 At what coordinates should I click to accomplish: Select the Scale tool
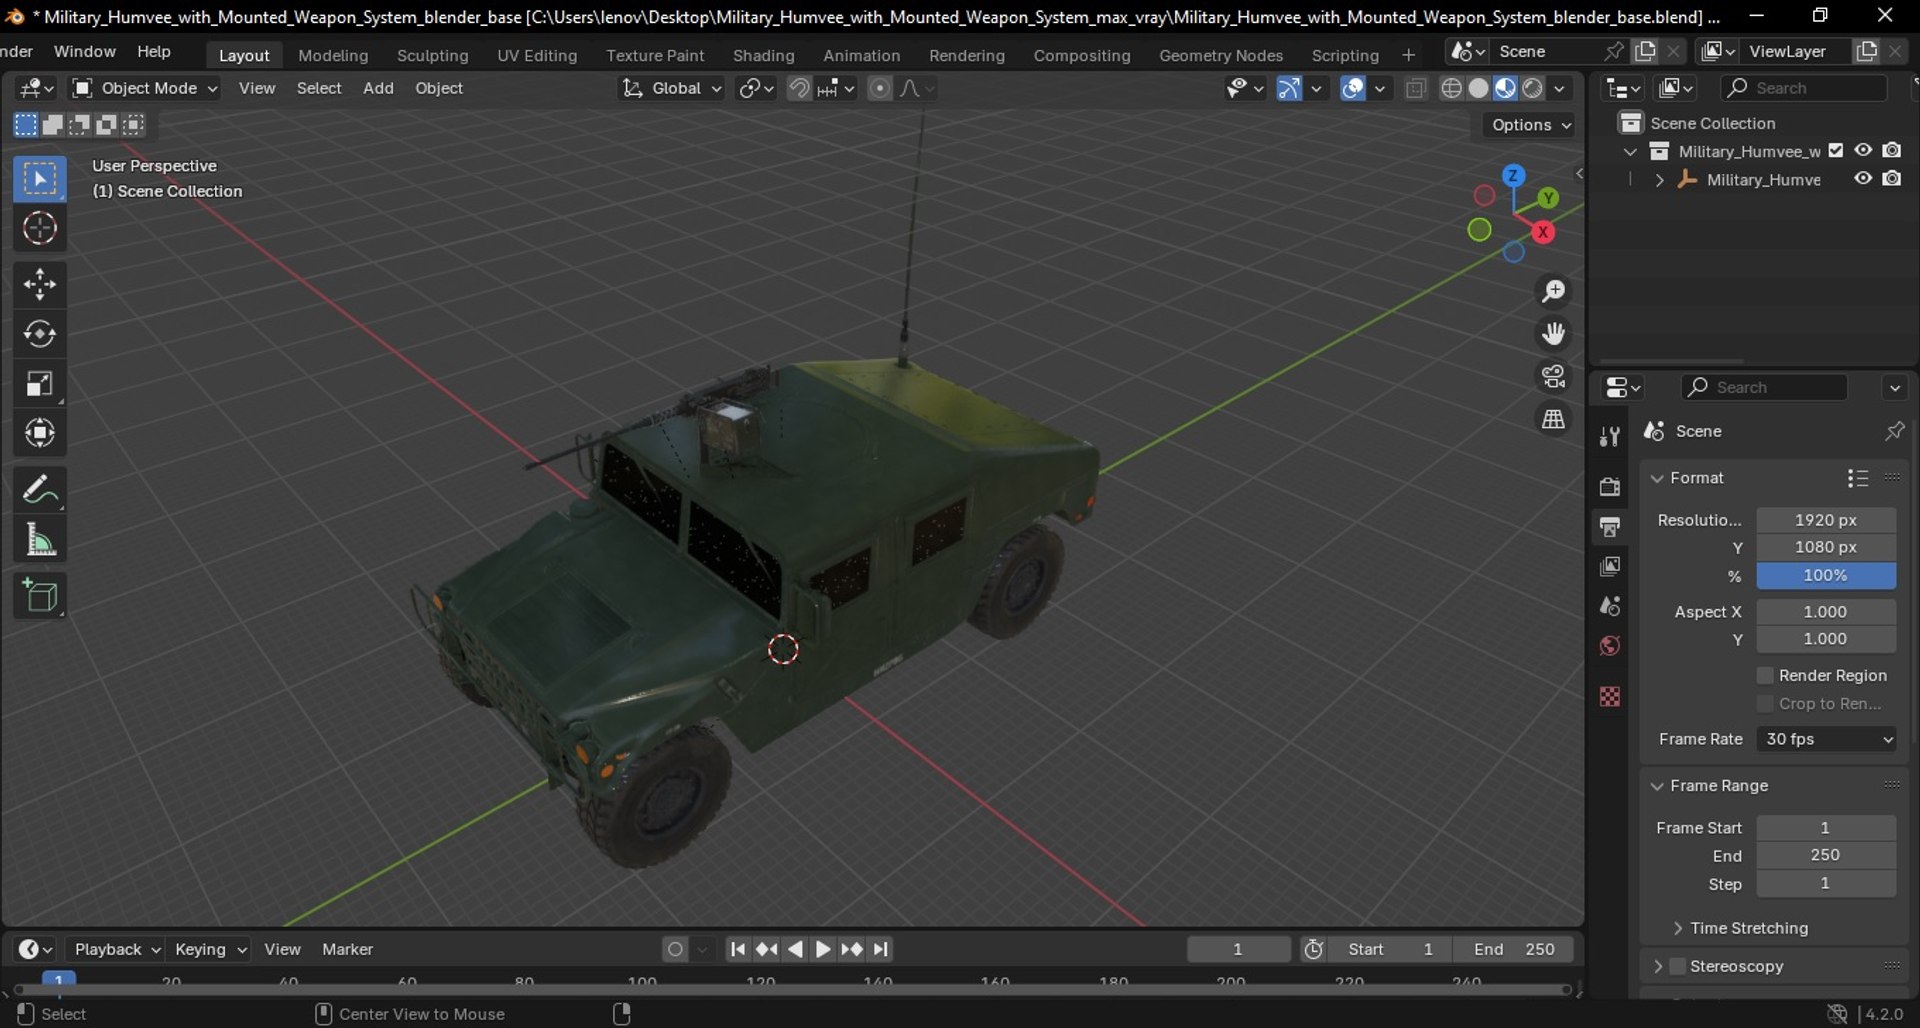pos(40,384)
